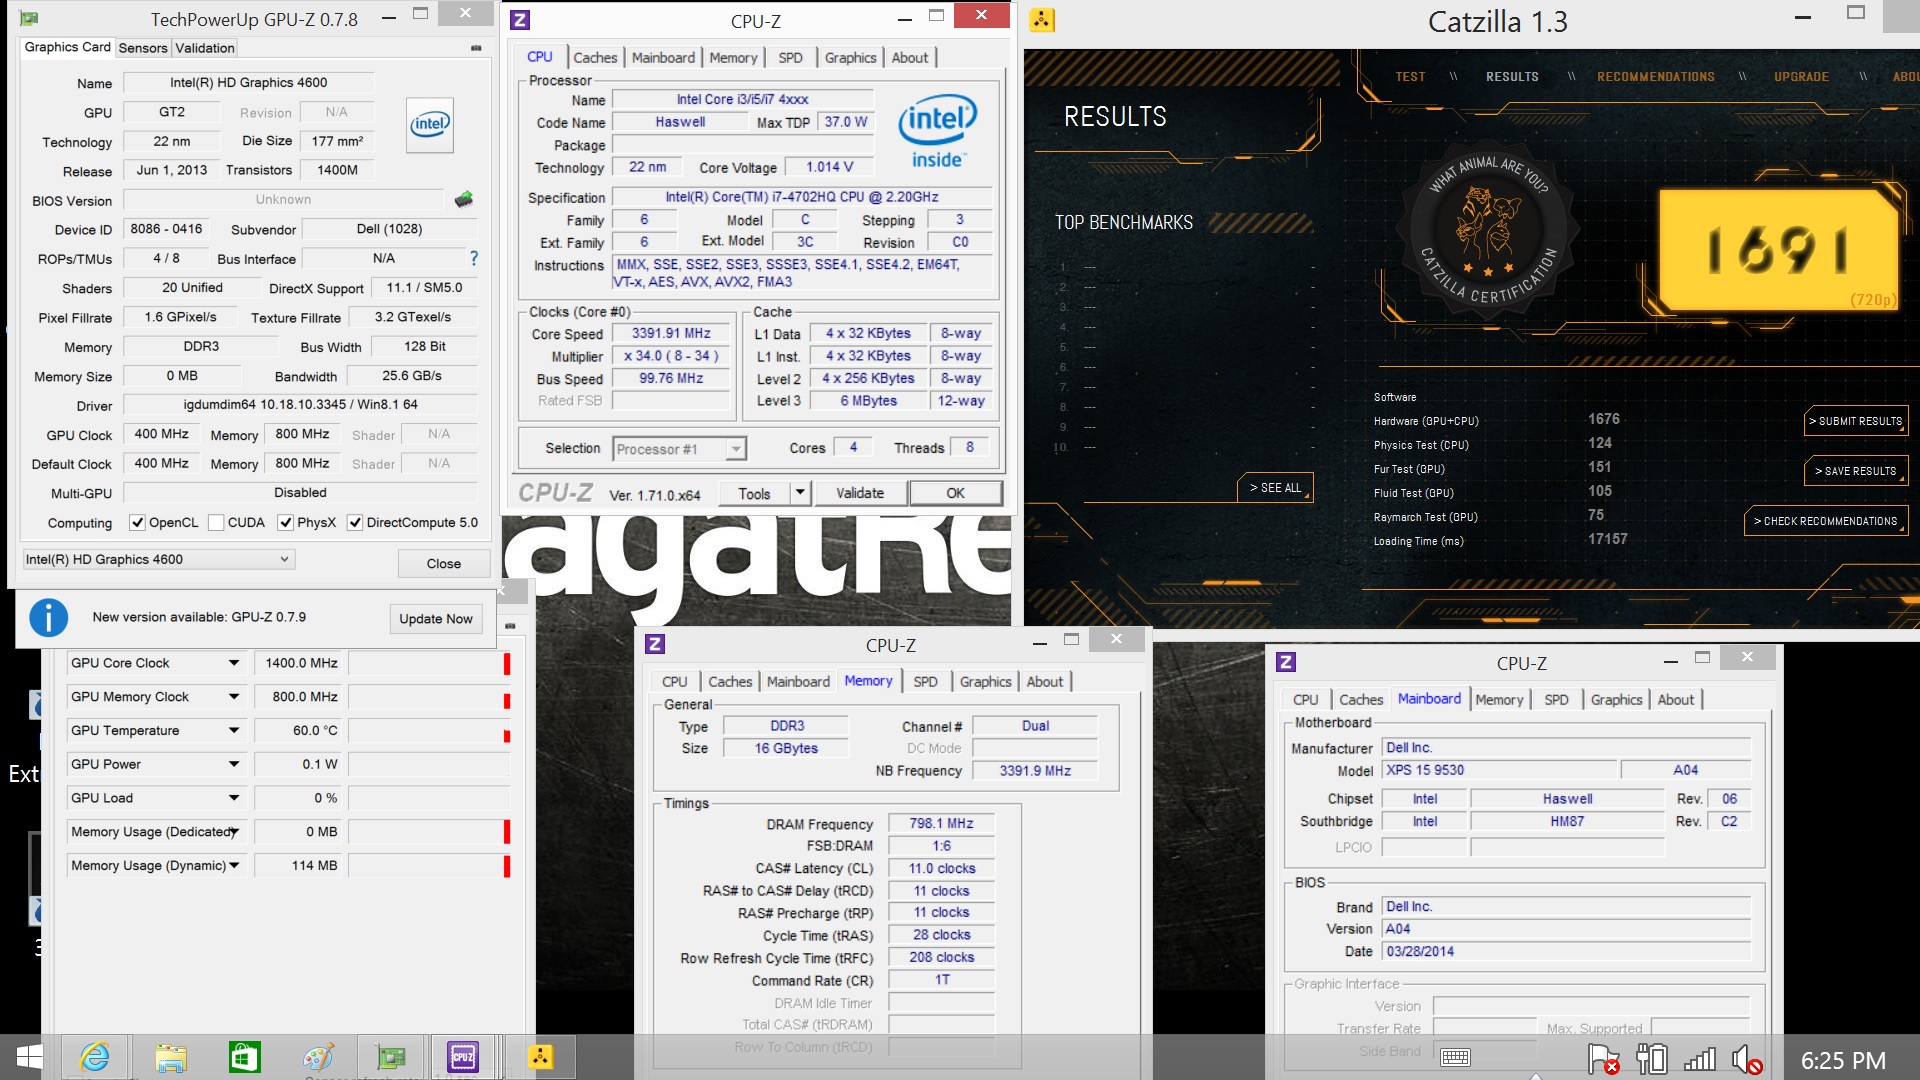Viewport: 1920px width, 1080px height.
Task: Click the taskbar clock showing 6:25 PM
Action: tap(1843, 1060)
